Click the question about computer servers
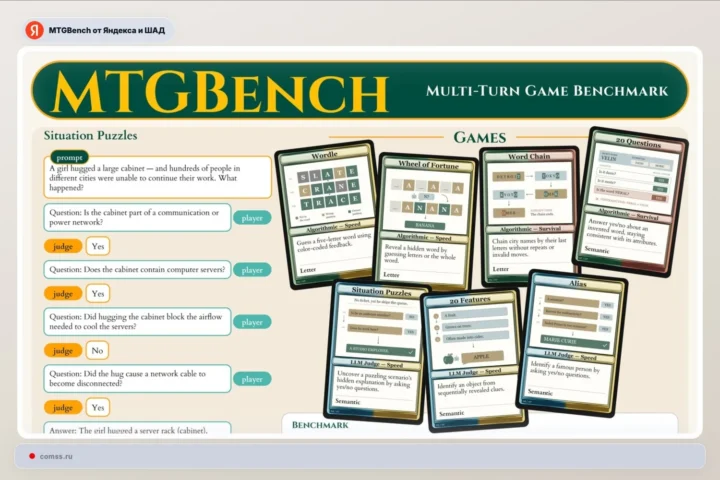This screenshot has width=720, height=480. coord(137,270)
